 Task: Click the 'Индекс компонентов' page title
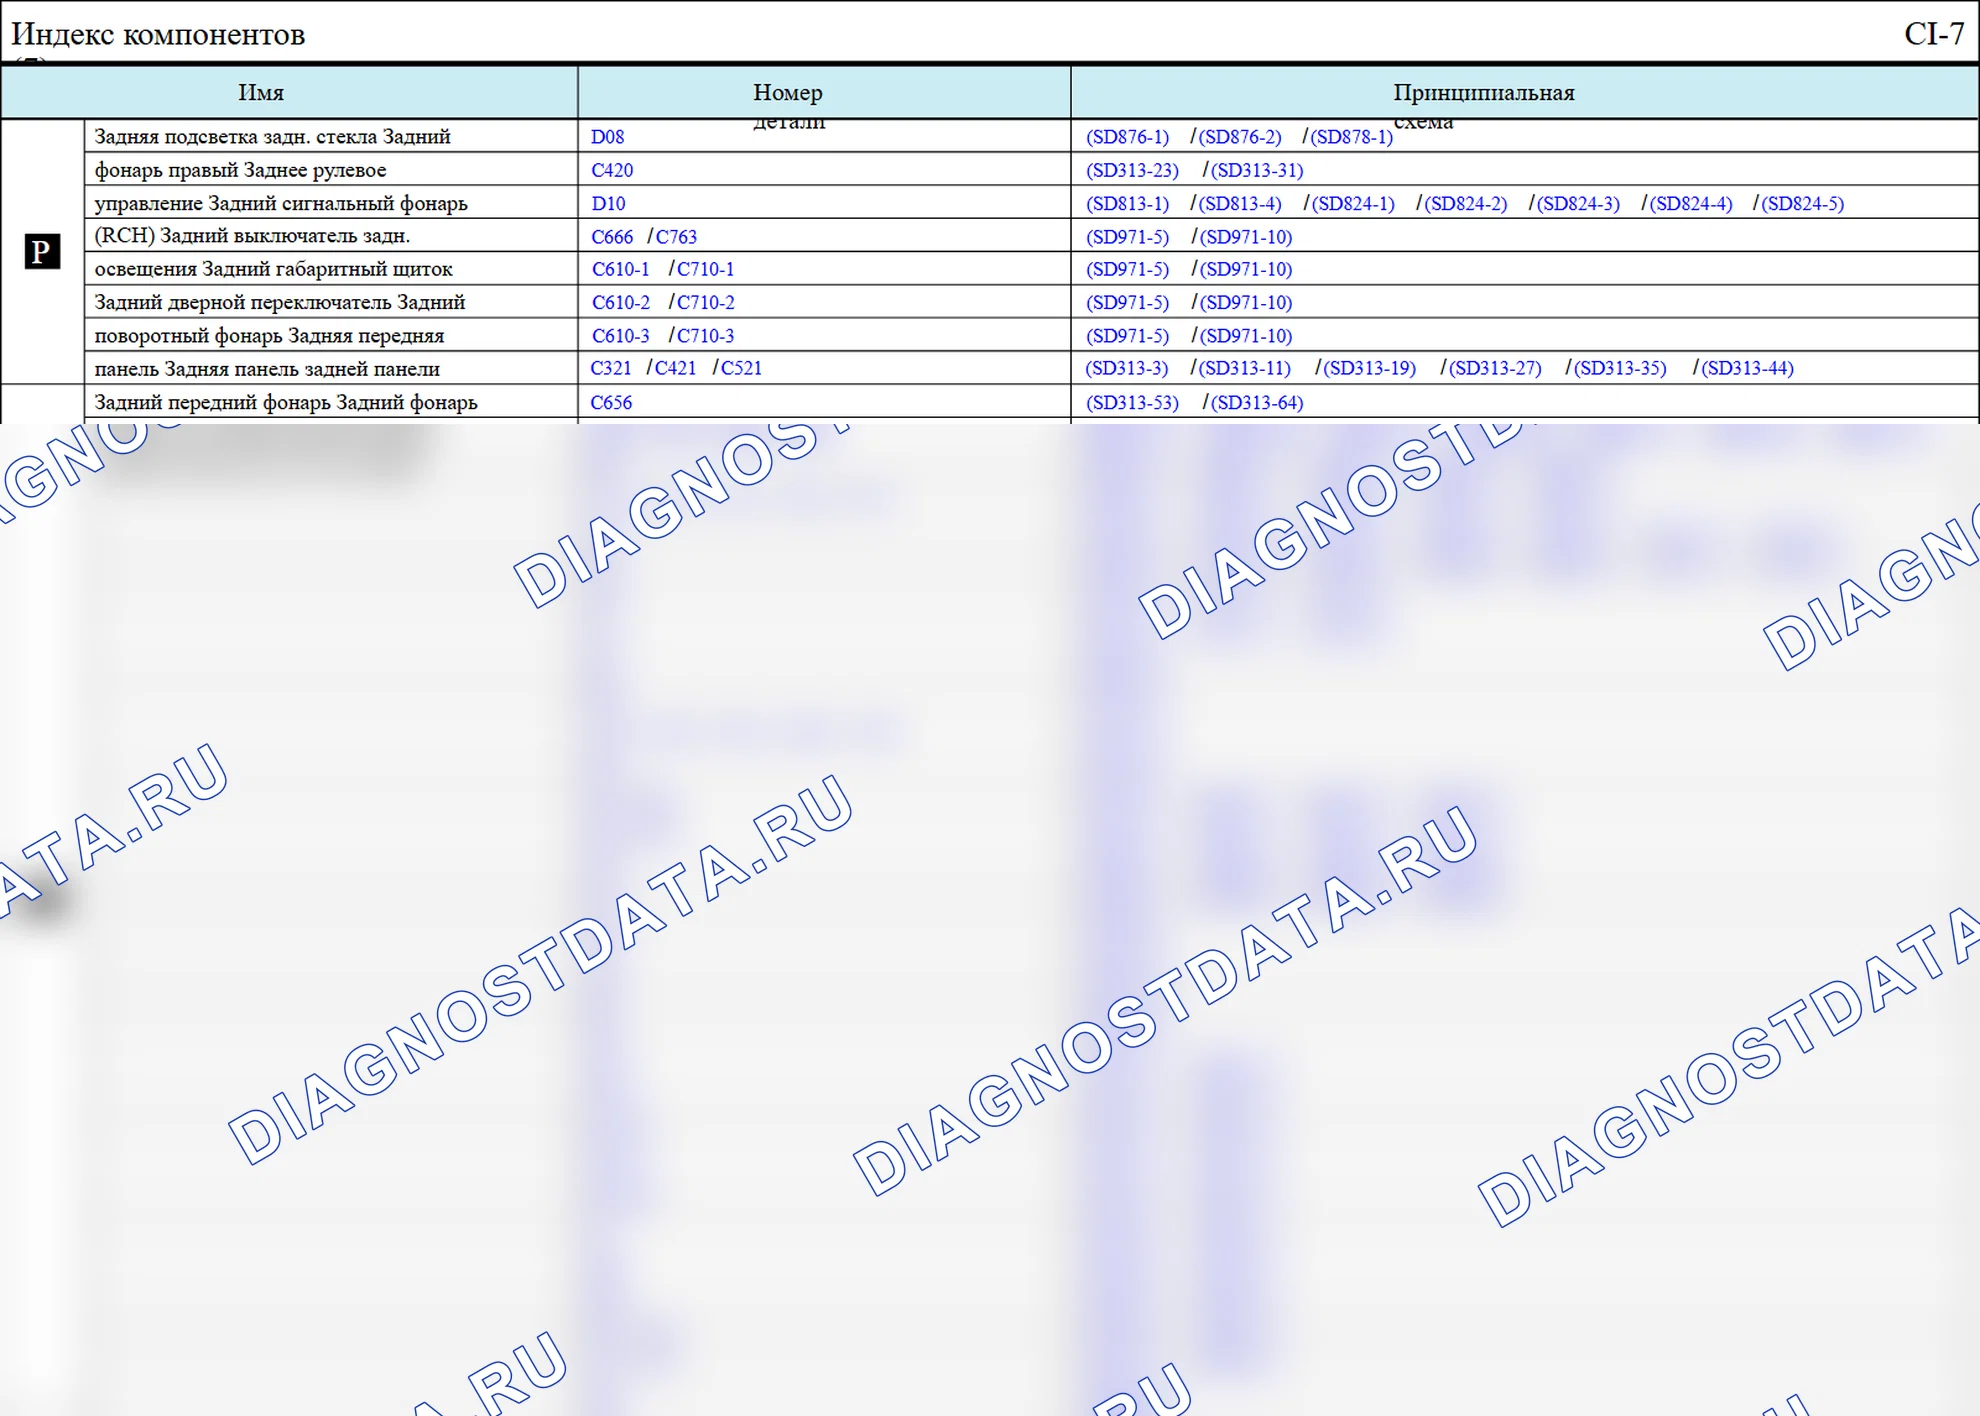tap(158, 35)
